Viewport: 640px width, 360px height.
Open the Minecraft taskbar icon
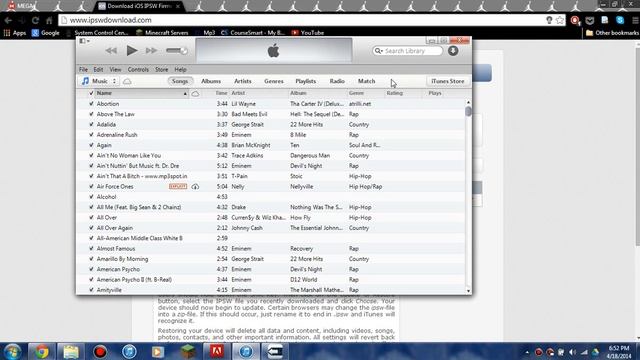click(x=187, y=351)
